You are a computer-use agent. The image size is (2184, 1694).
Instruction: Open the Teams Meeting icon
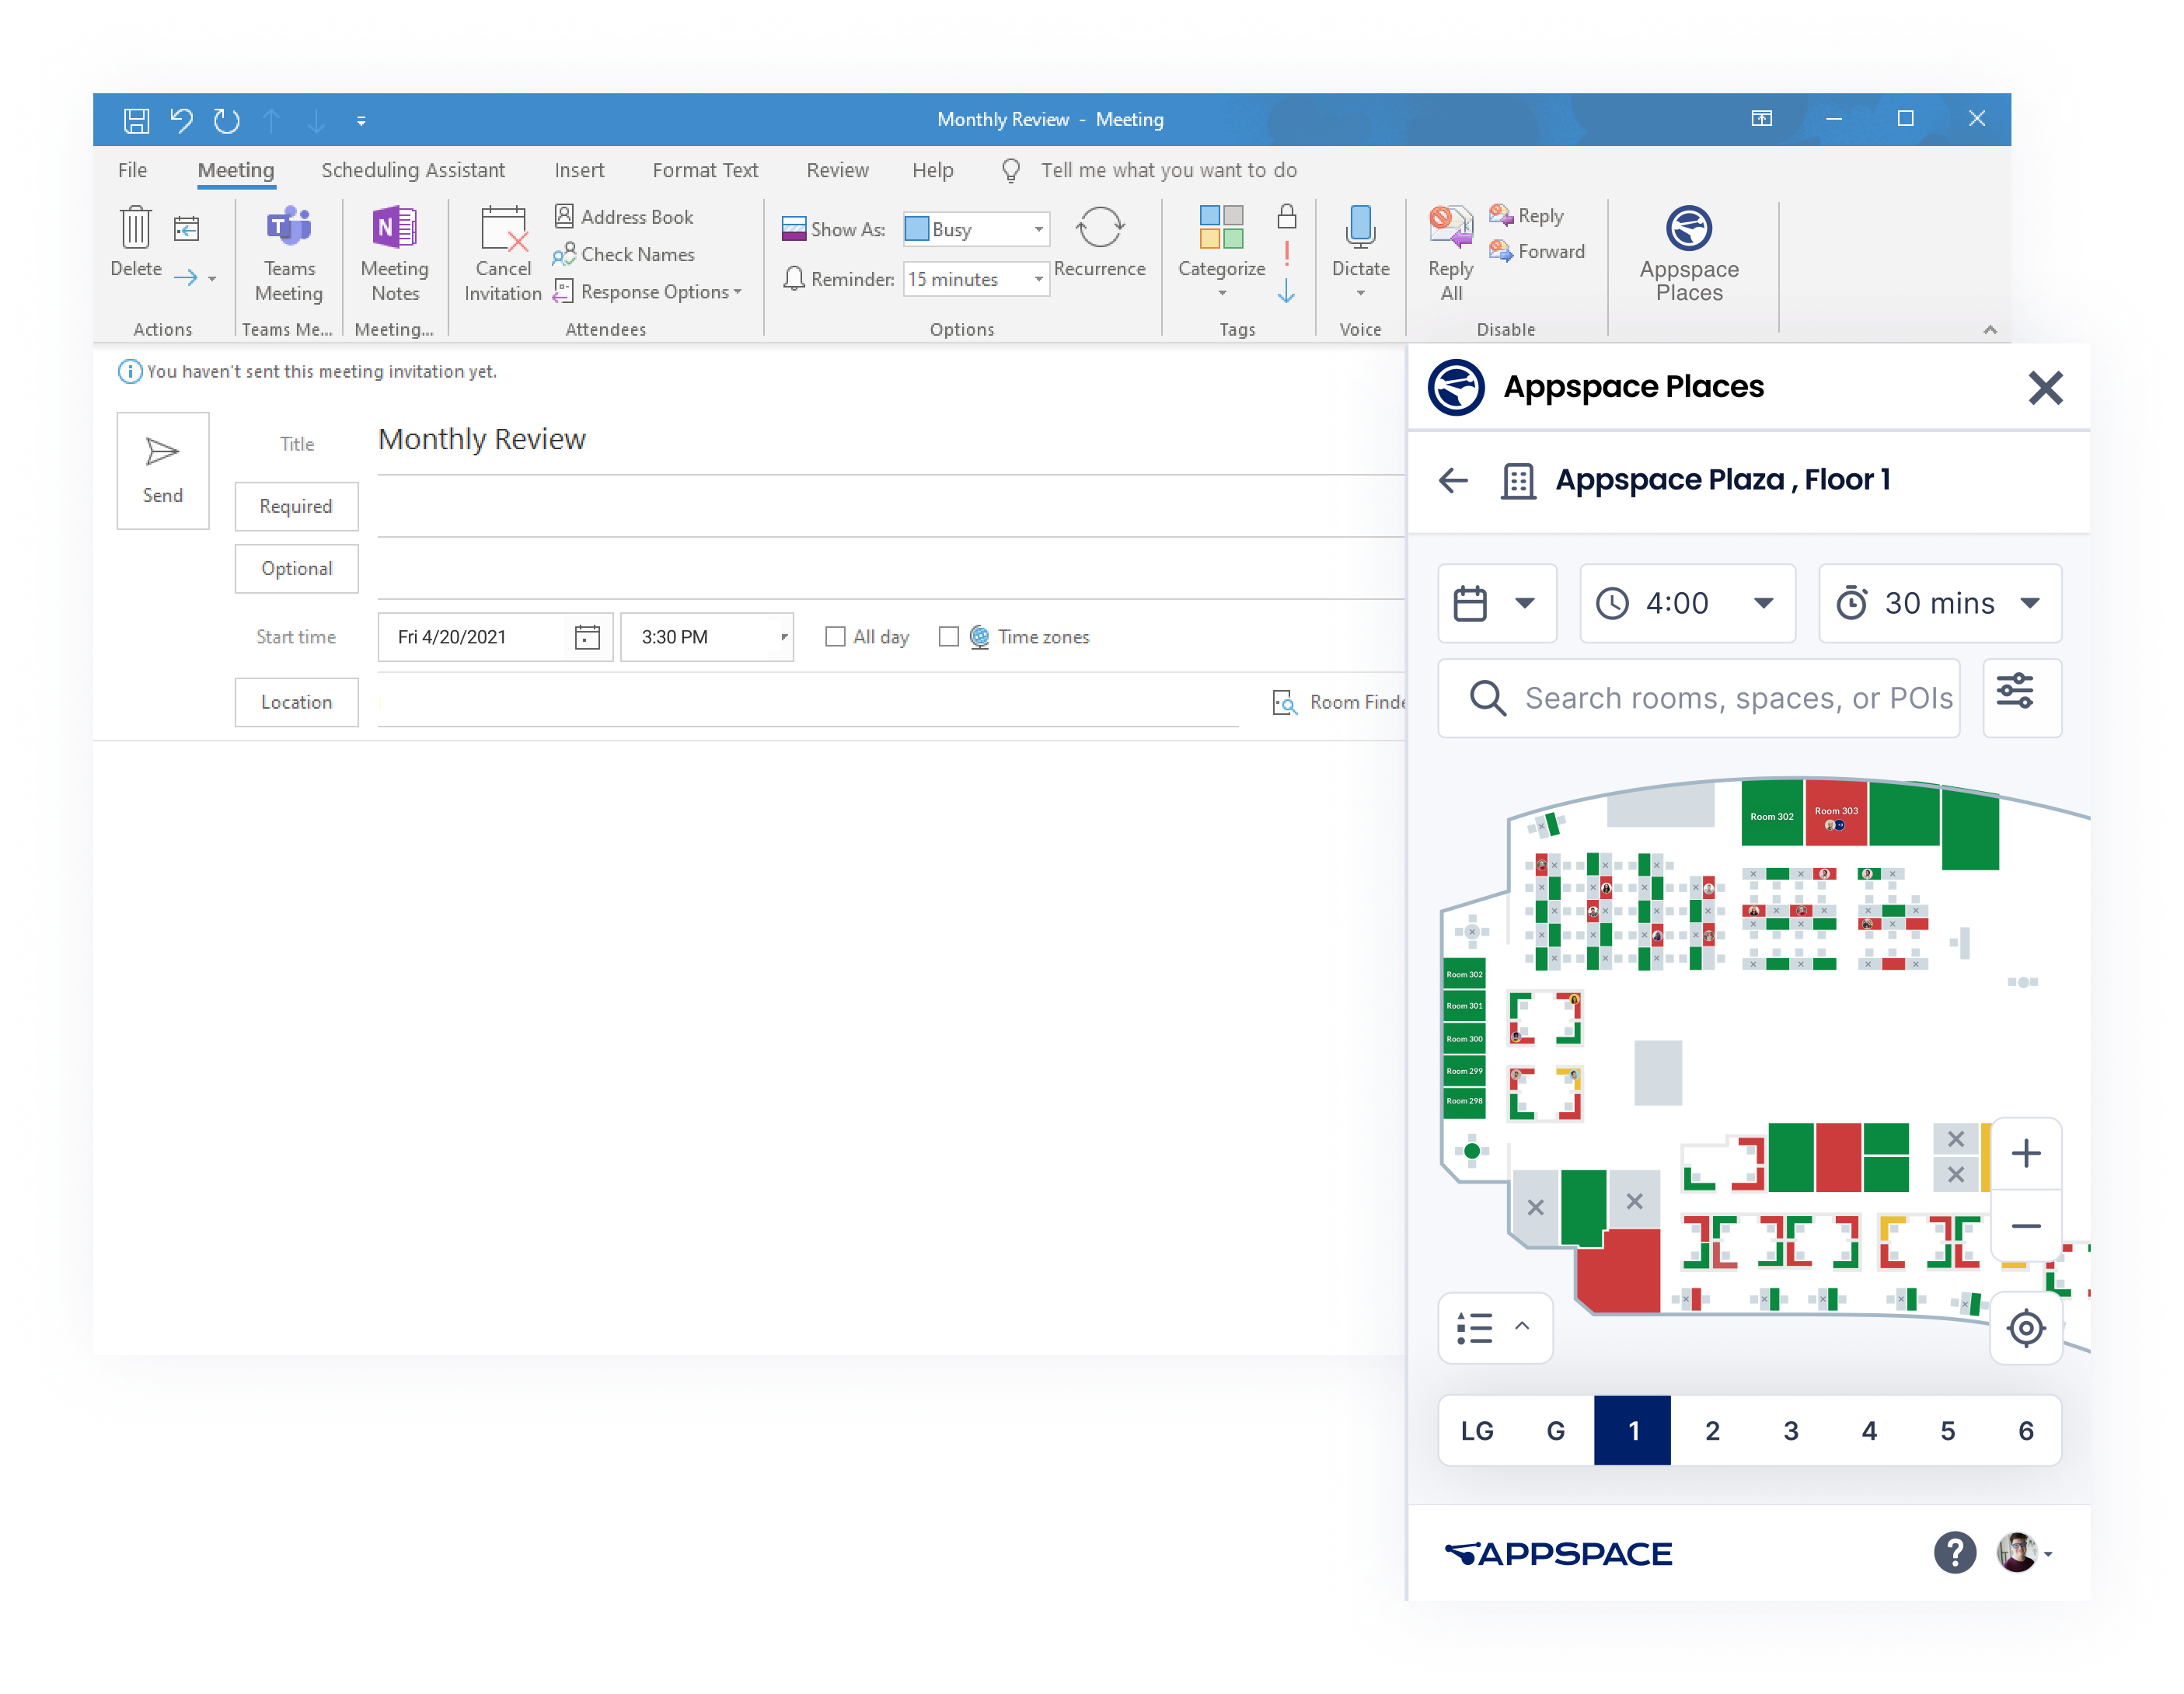pyautogui.click(x=289, y=228)
